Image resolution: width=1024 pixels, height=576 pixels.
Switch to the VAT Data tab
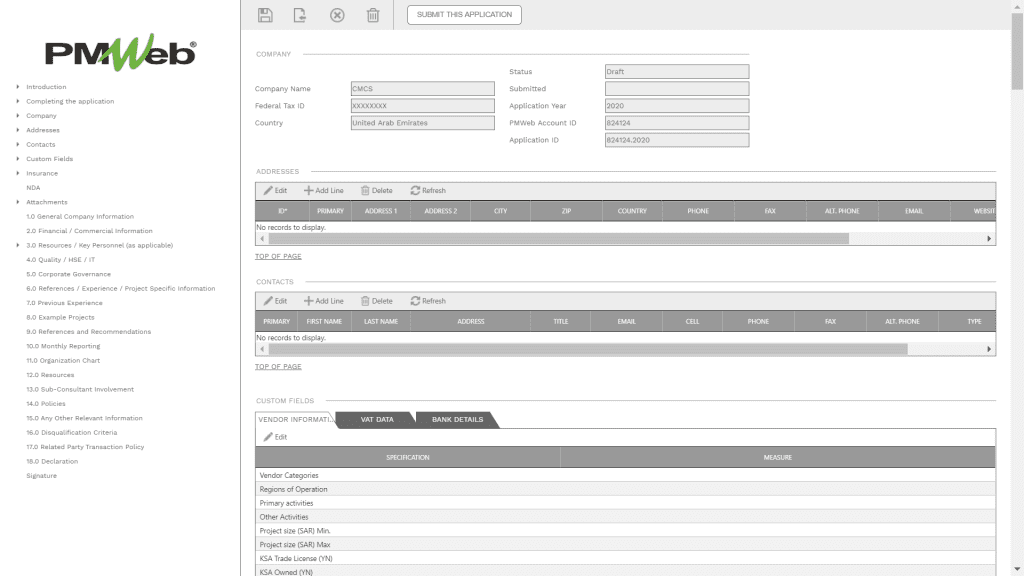pos(377,419)
